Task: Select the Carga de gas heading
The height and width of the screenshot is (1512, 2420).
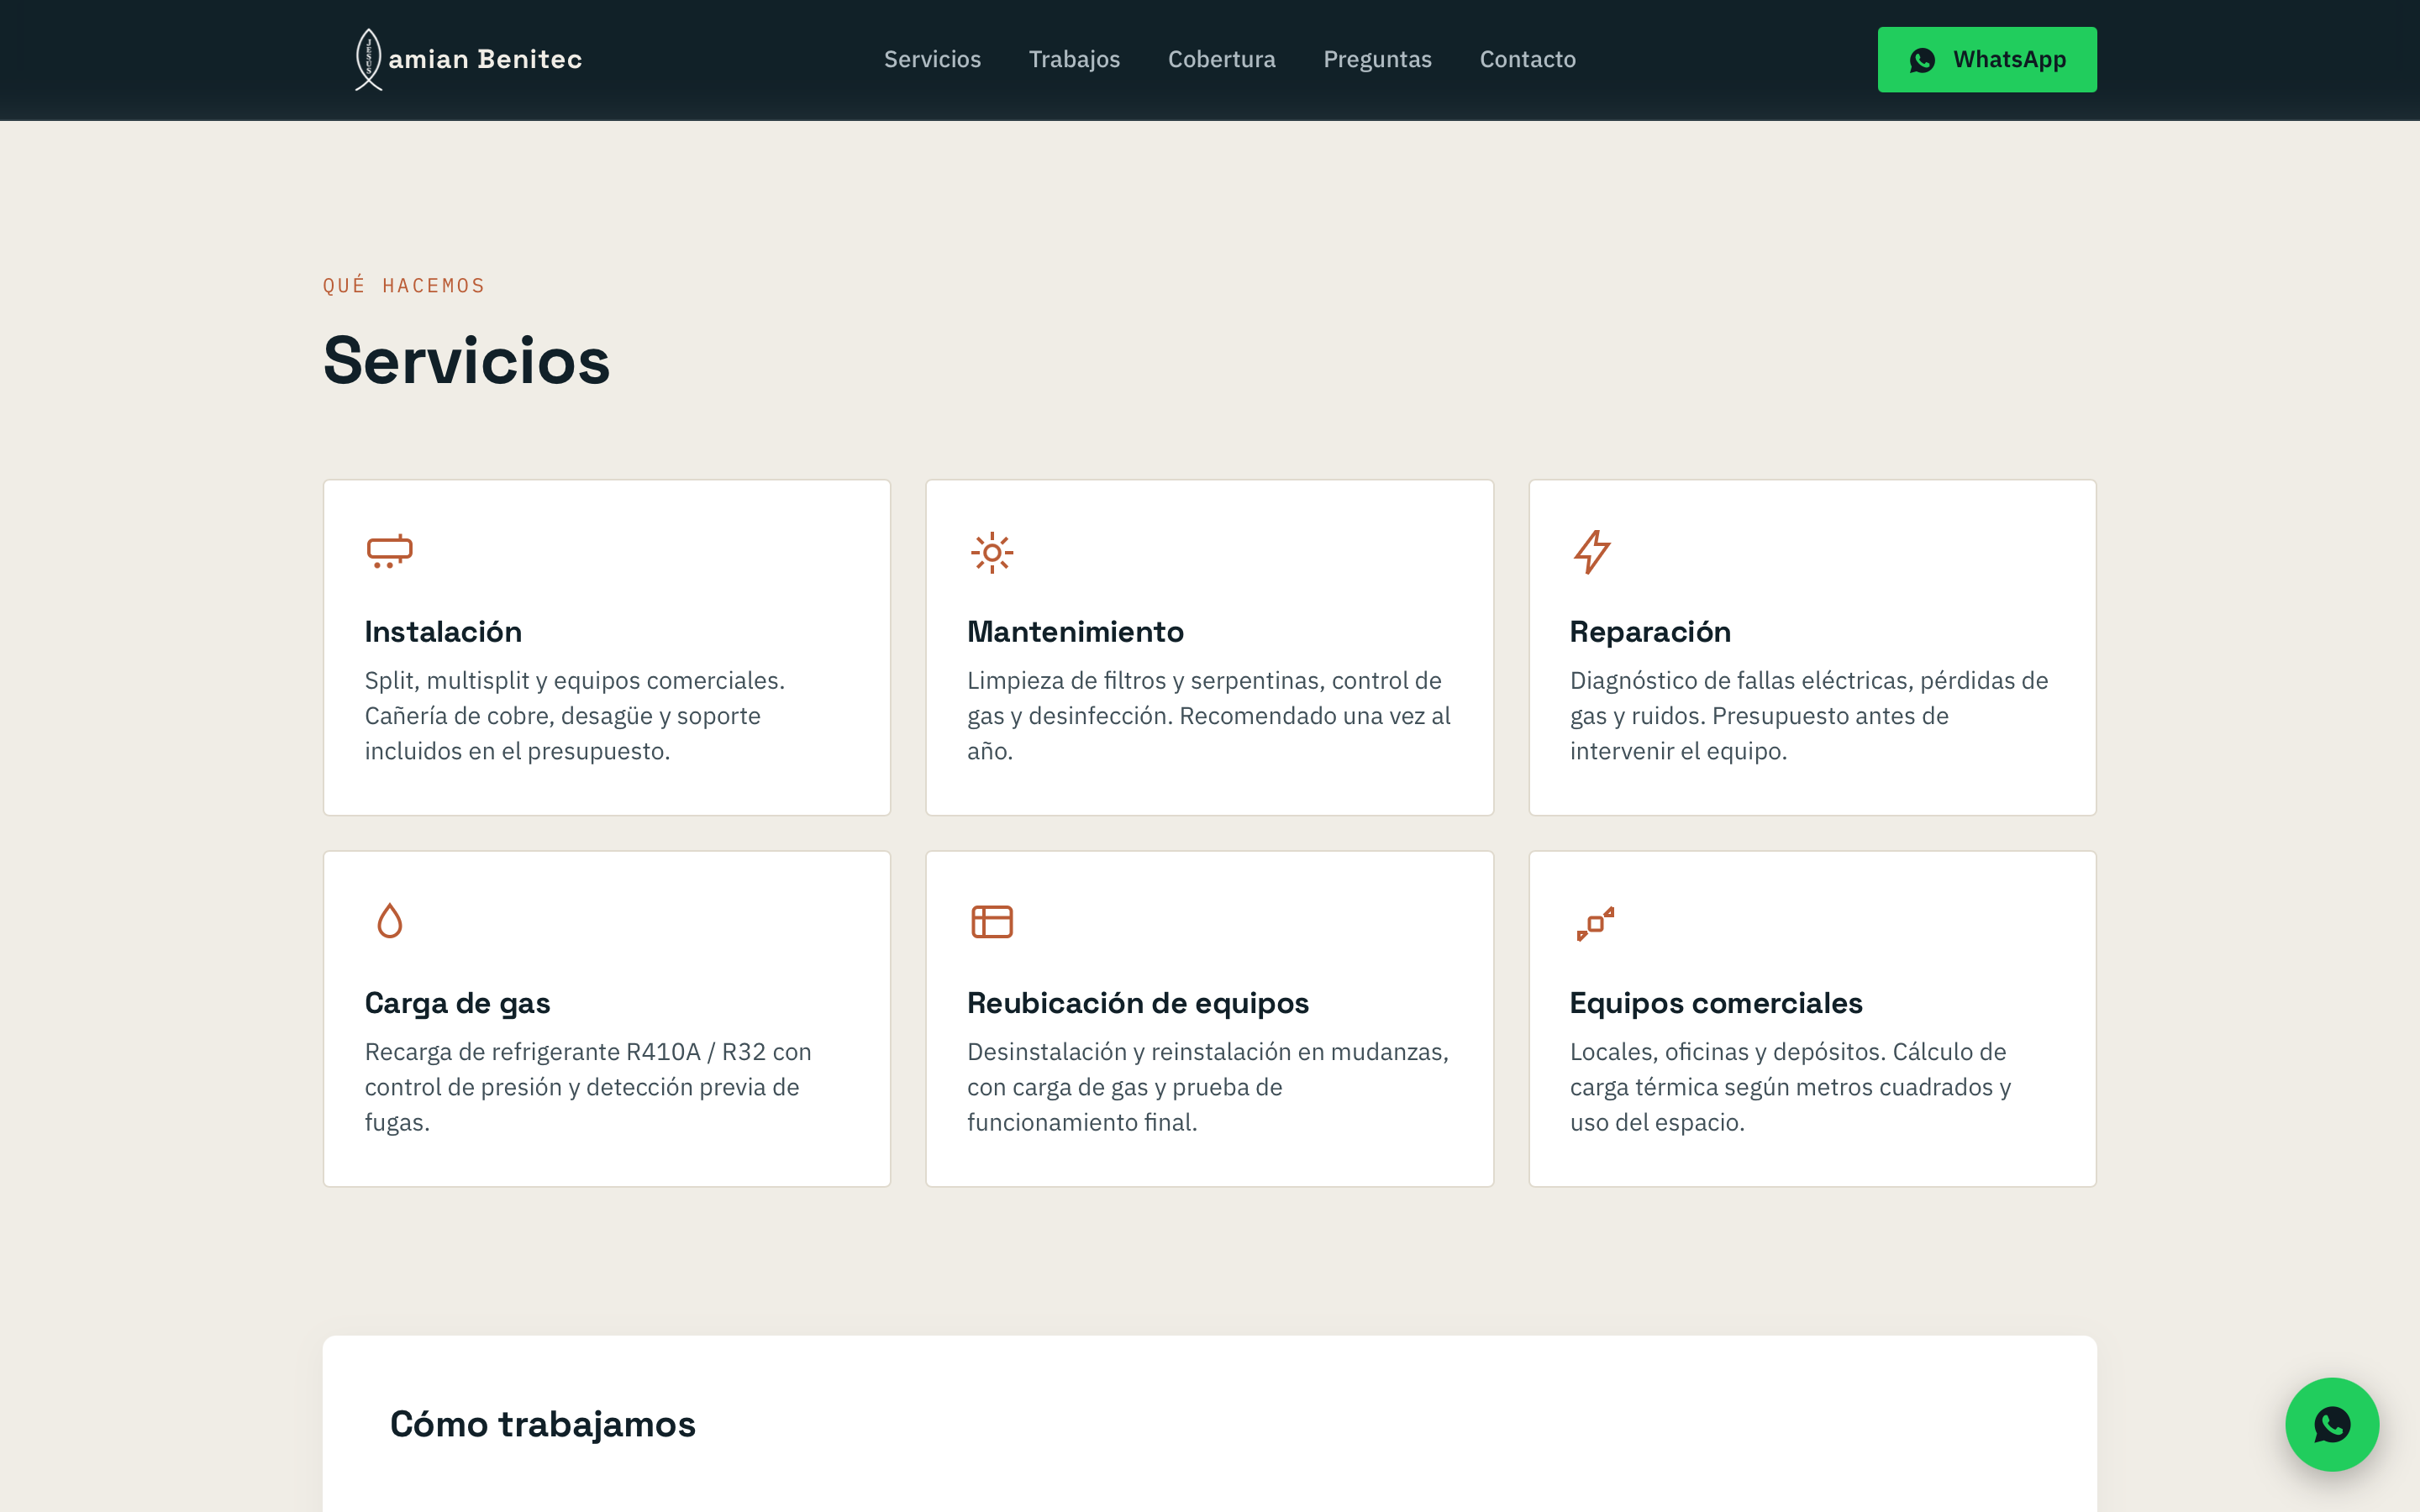Action: point(457,1003)
